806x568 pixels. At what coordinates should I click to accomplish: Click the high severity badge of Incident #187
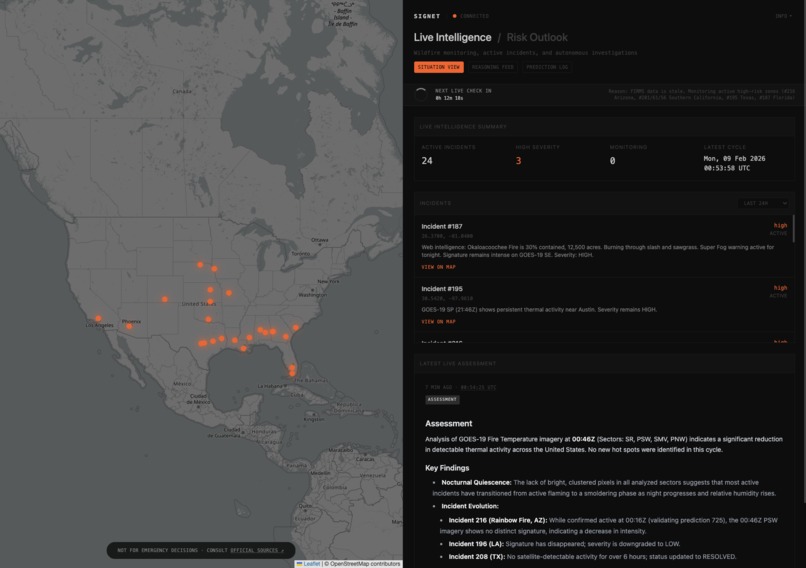tap(780, 226)
